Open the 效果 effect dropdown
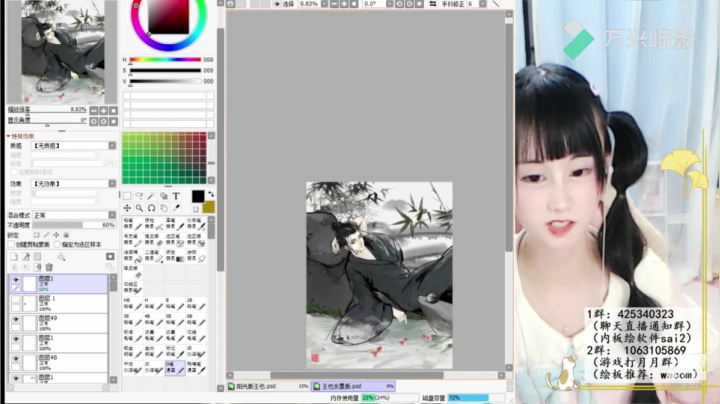 pyautogui.click(x=73, y=184)
